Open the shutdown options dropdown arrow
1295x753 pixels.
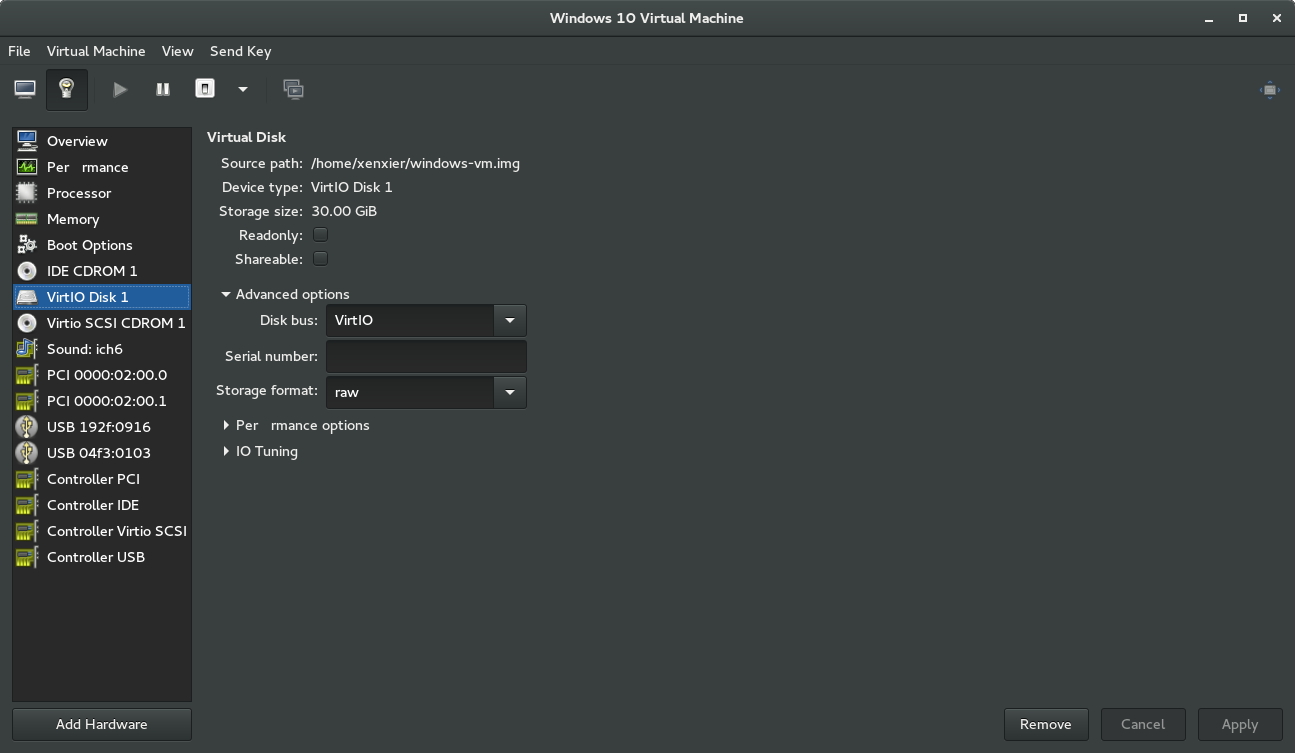(x=243, y=89)
